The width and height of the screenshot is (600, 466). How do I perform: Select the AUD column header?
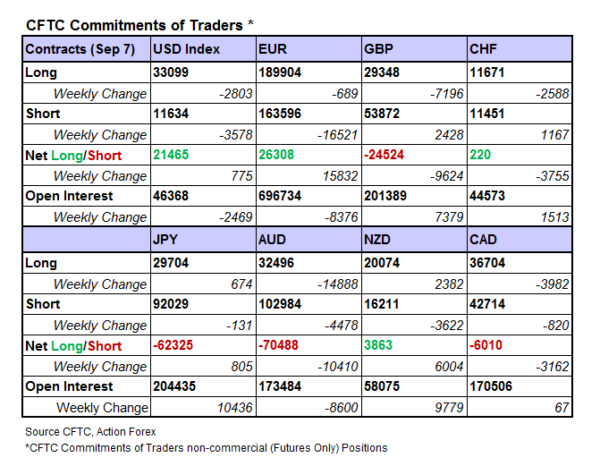point(273,240)
